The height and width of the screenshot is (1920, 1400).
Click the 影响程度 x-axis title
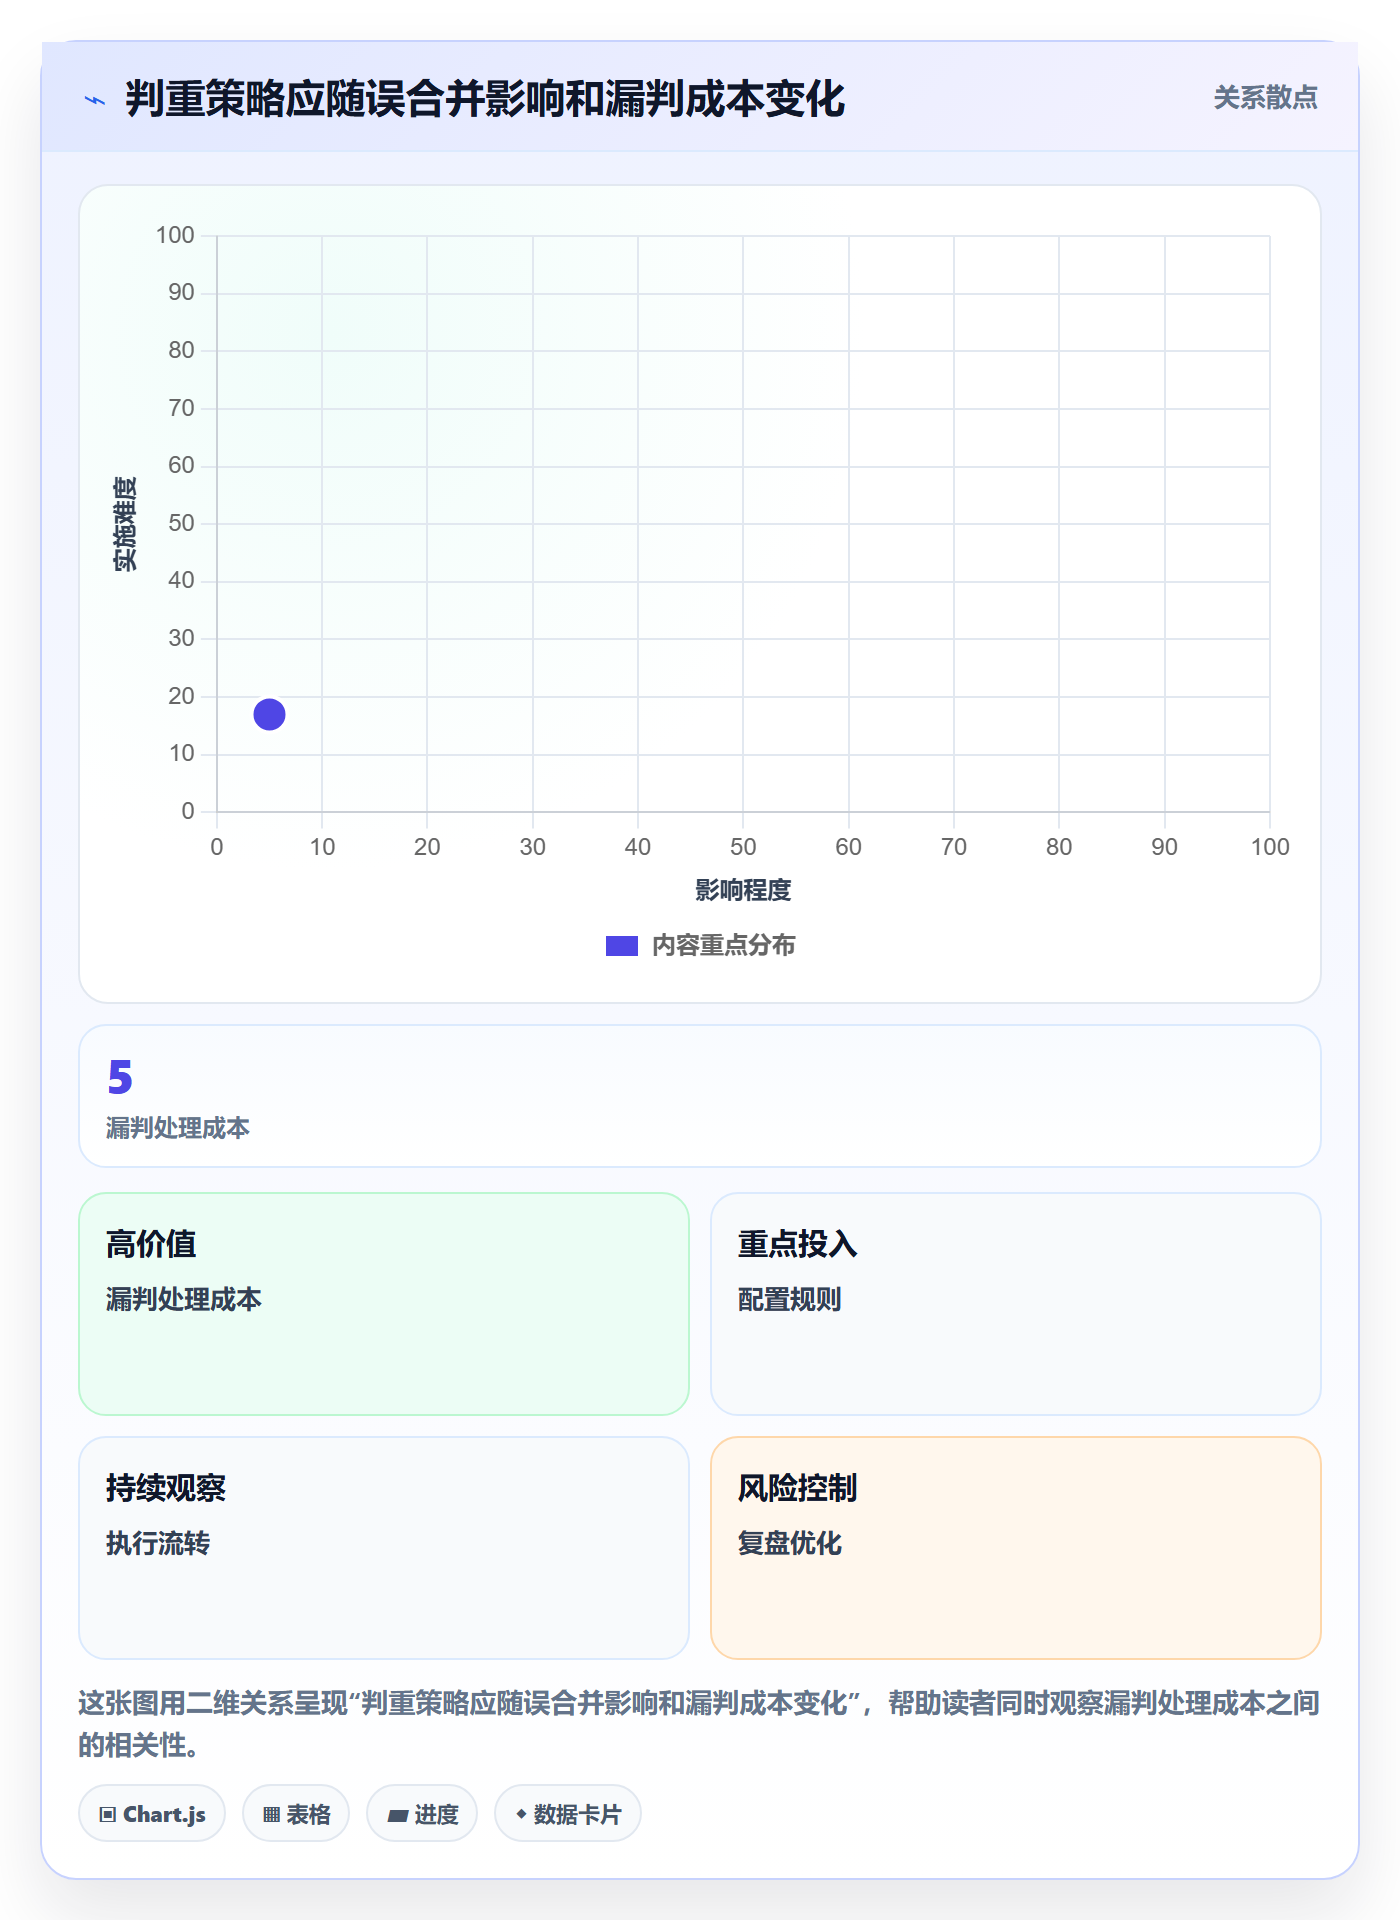(743, 890)
